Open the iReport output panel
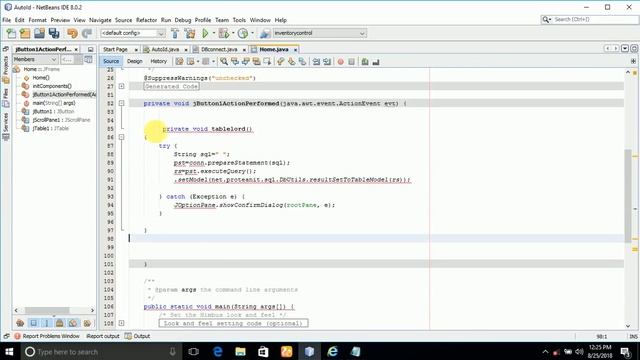 [x=102, y=336]
